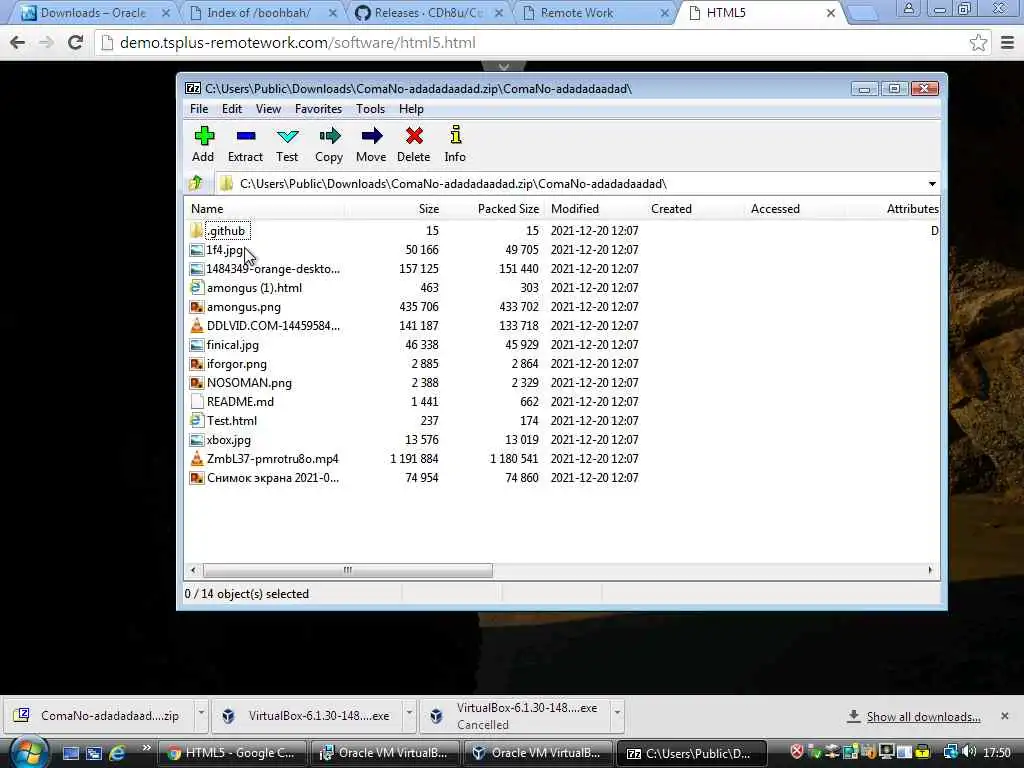
Task: Expand the remote toolbar chevron handle
Action: click(x=504, y=67)
